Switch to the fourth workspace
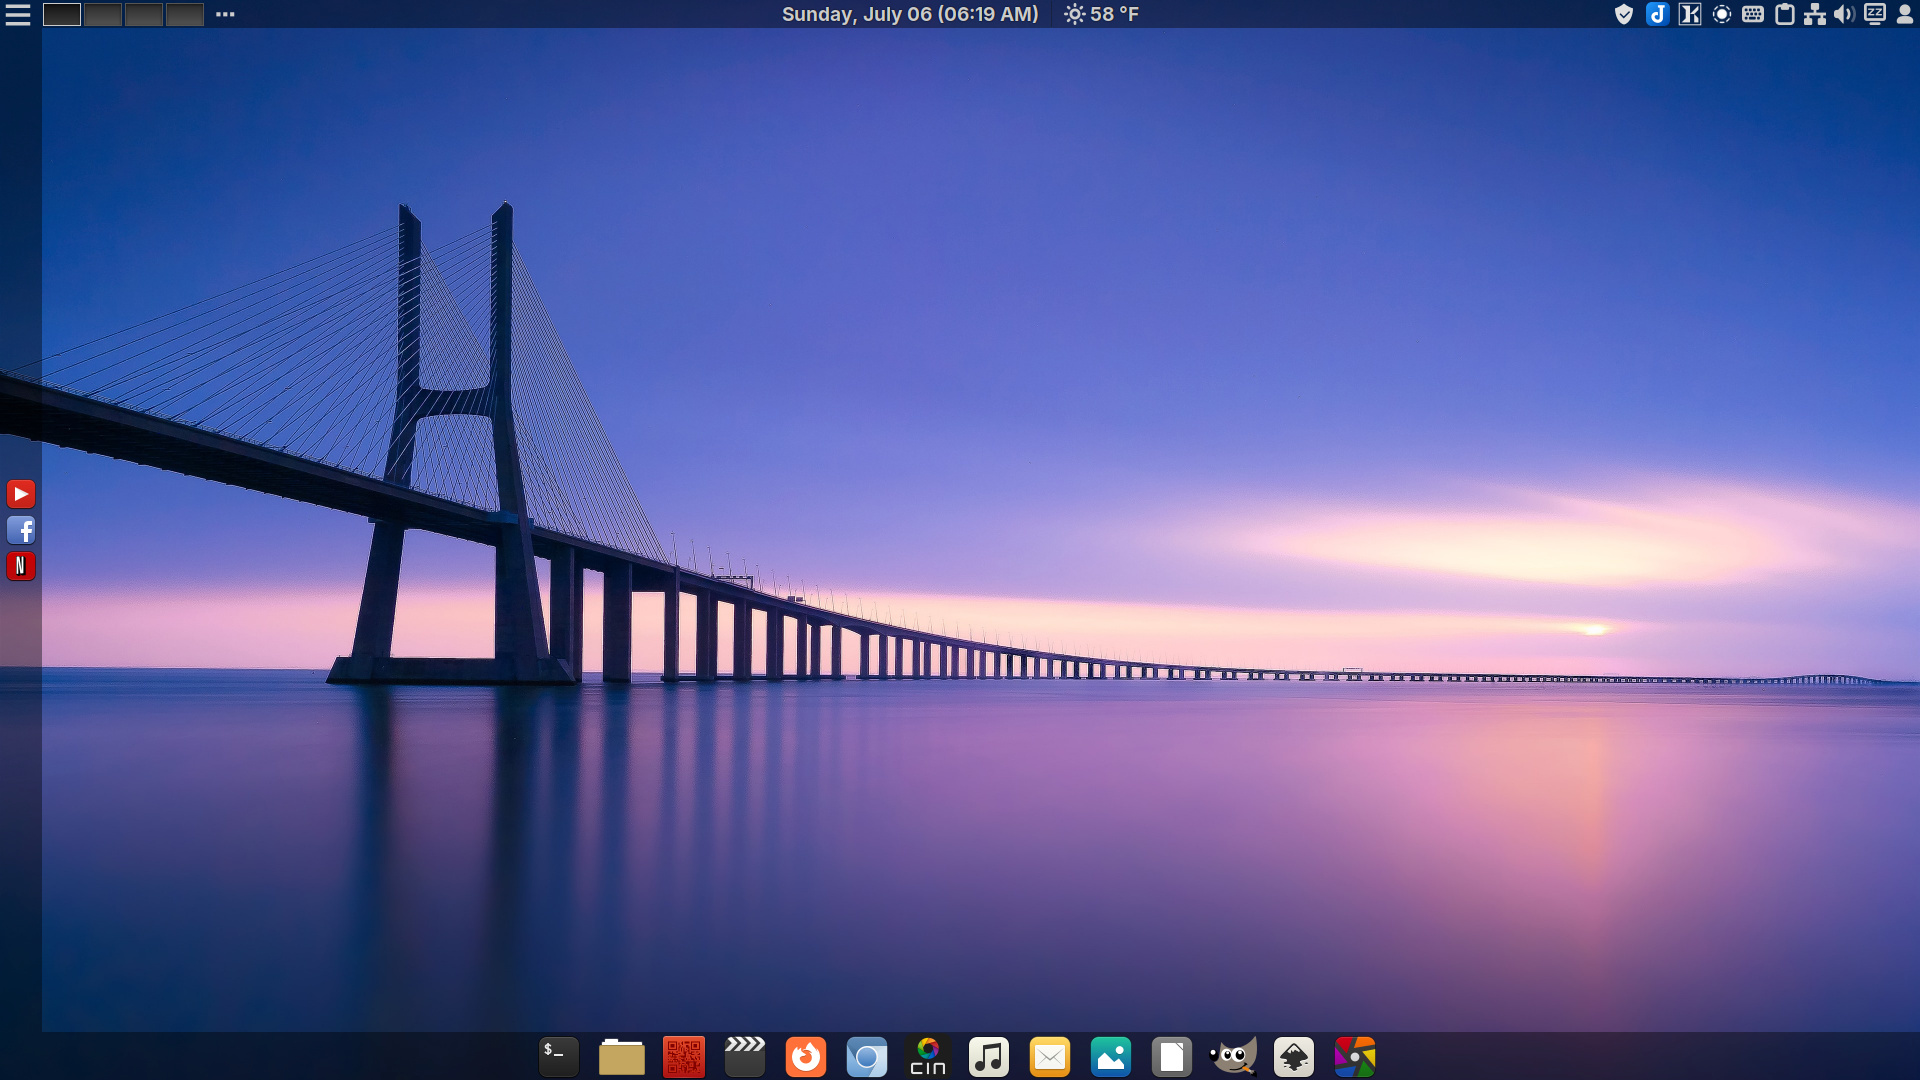Screen dimensions: 1920x1080 click(185, 14)
